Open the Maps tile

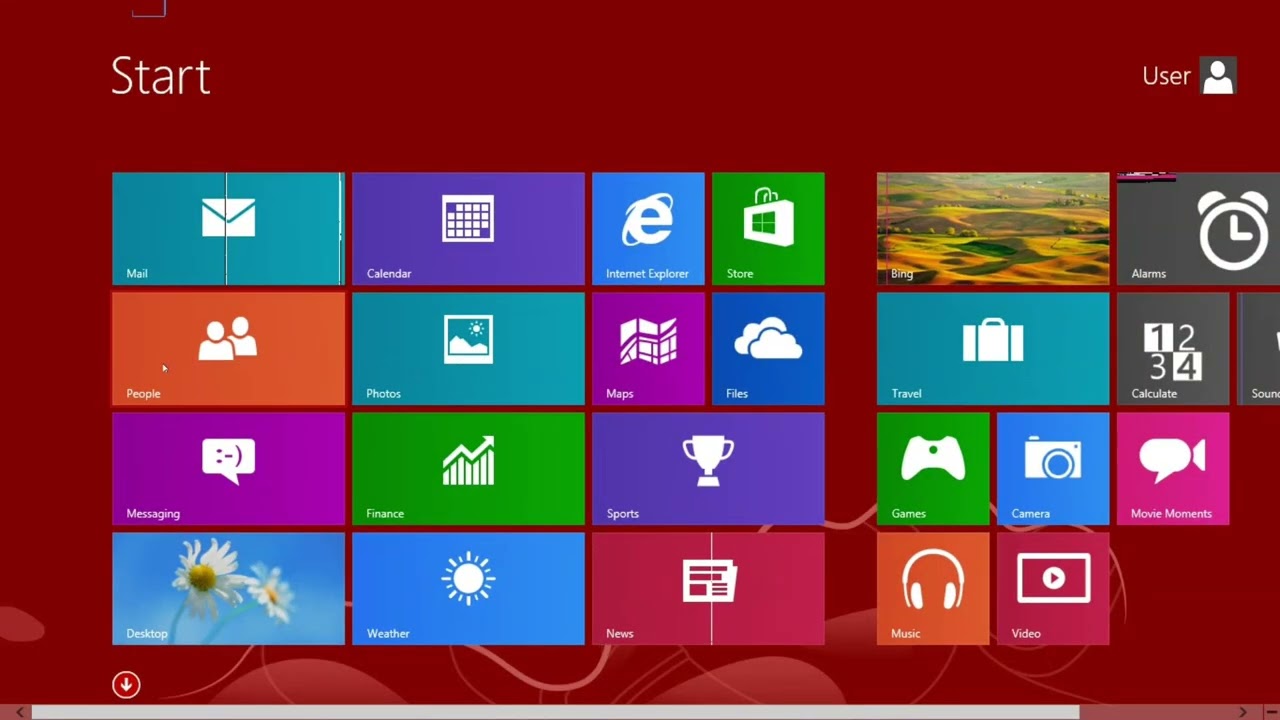point(648,349)
